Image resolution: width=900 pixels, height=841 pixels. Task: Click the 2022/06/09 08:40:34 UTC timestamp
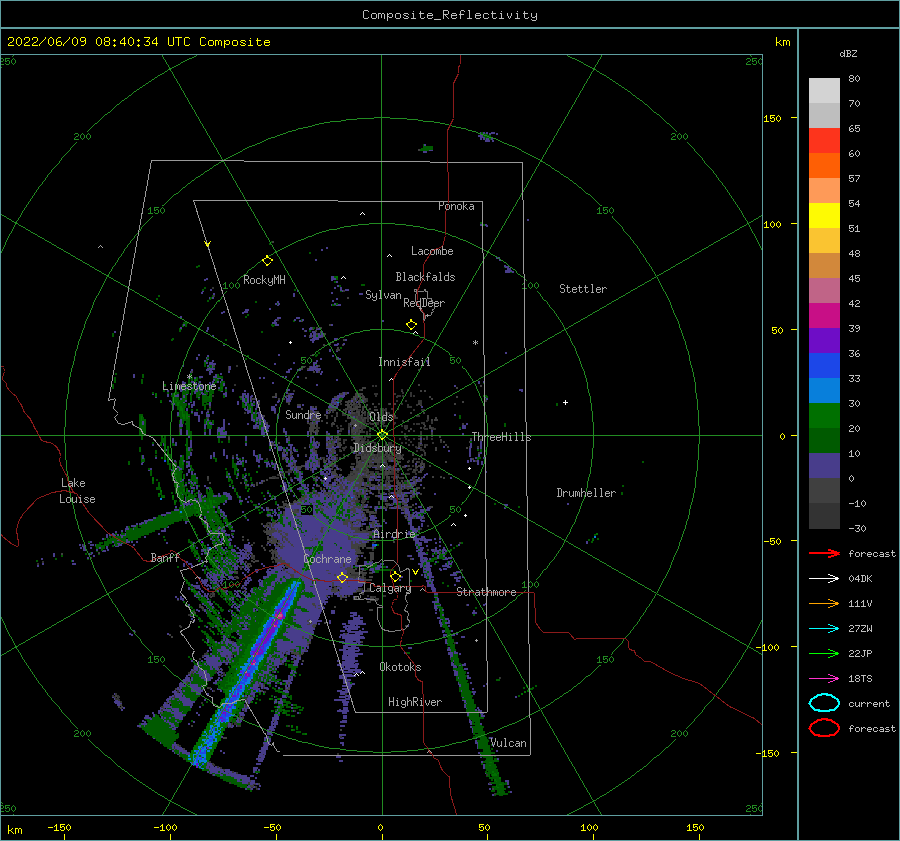138,42
